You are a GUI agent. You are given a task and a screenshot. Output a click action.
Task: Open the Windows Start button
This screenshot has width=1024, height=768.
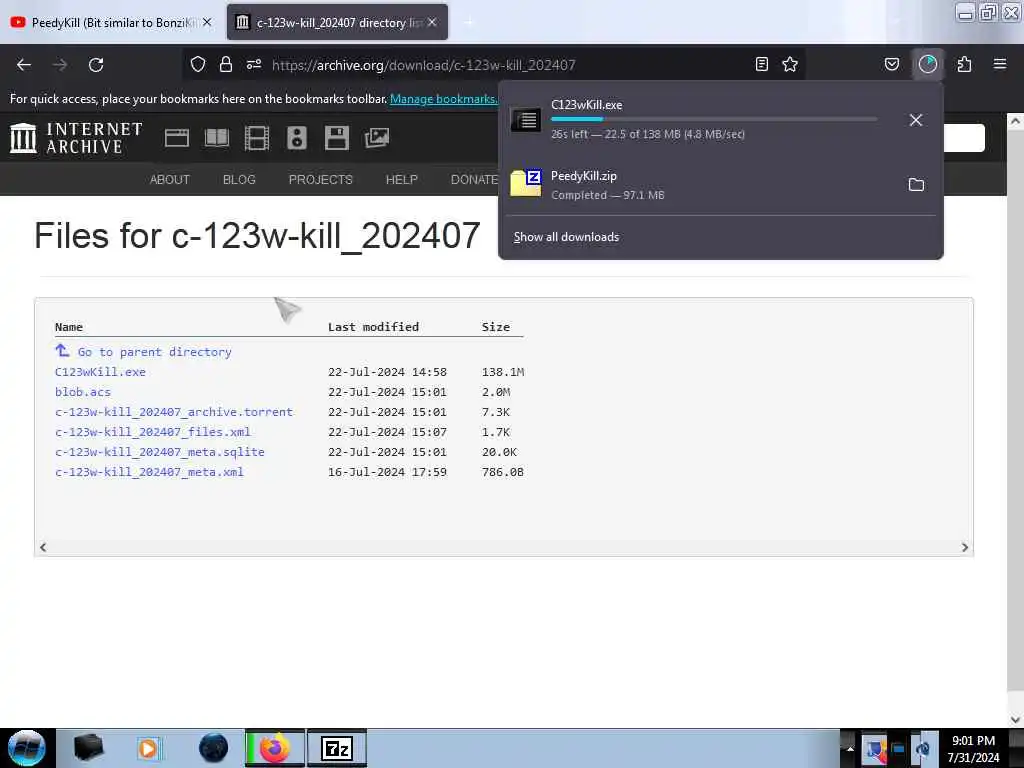27,748
